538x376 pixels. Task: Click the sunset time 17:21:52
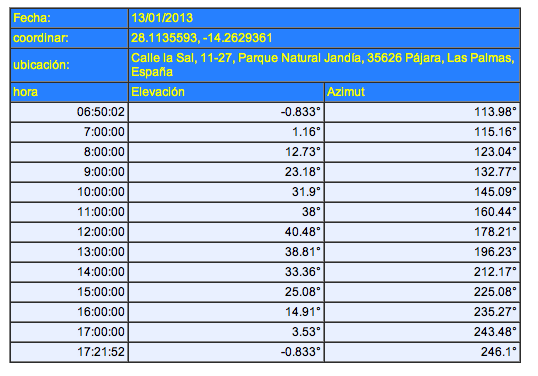[101, 352]
